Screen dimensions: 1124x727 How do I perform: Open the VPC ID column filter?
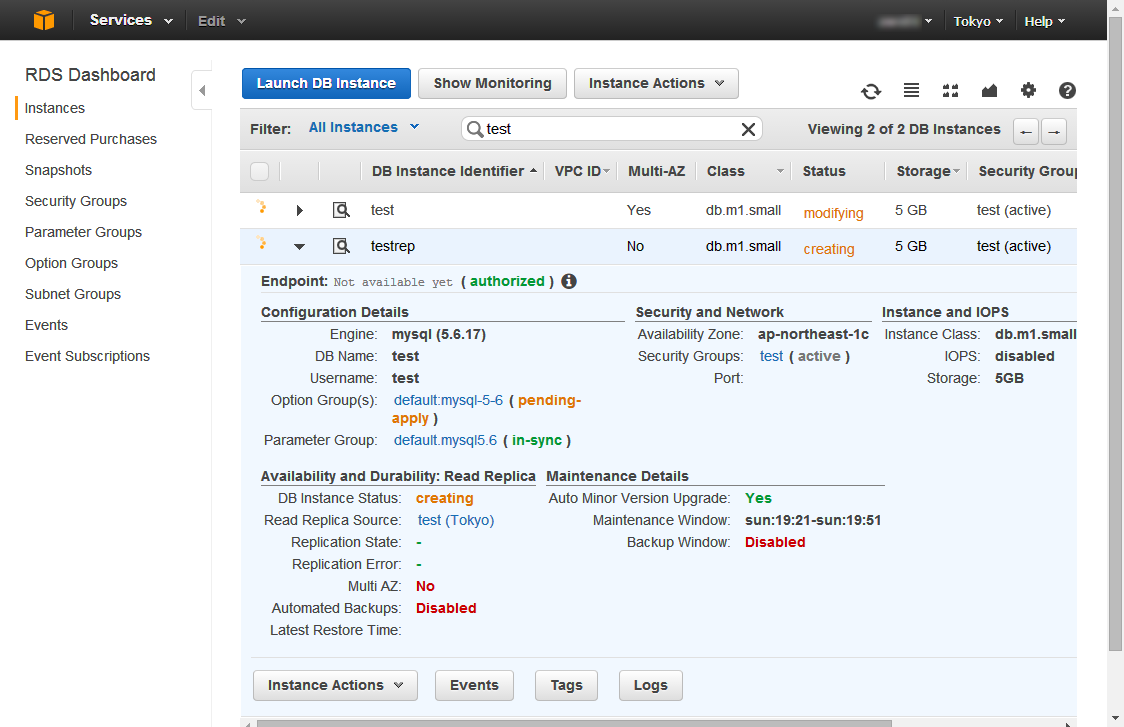606,171
